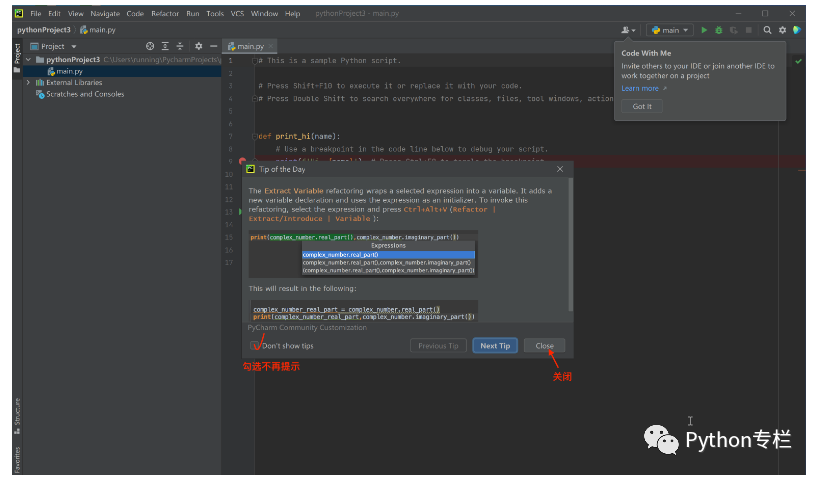
Task: Expand the External Libraries node
Action: [x=29, y=83]
